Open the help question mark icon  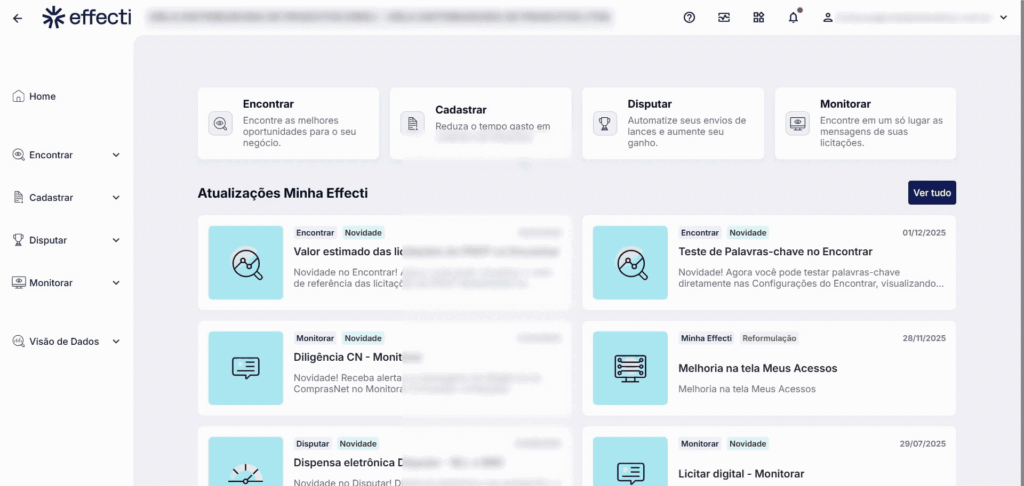click(689, 18)
